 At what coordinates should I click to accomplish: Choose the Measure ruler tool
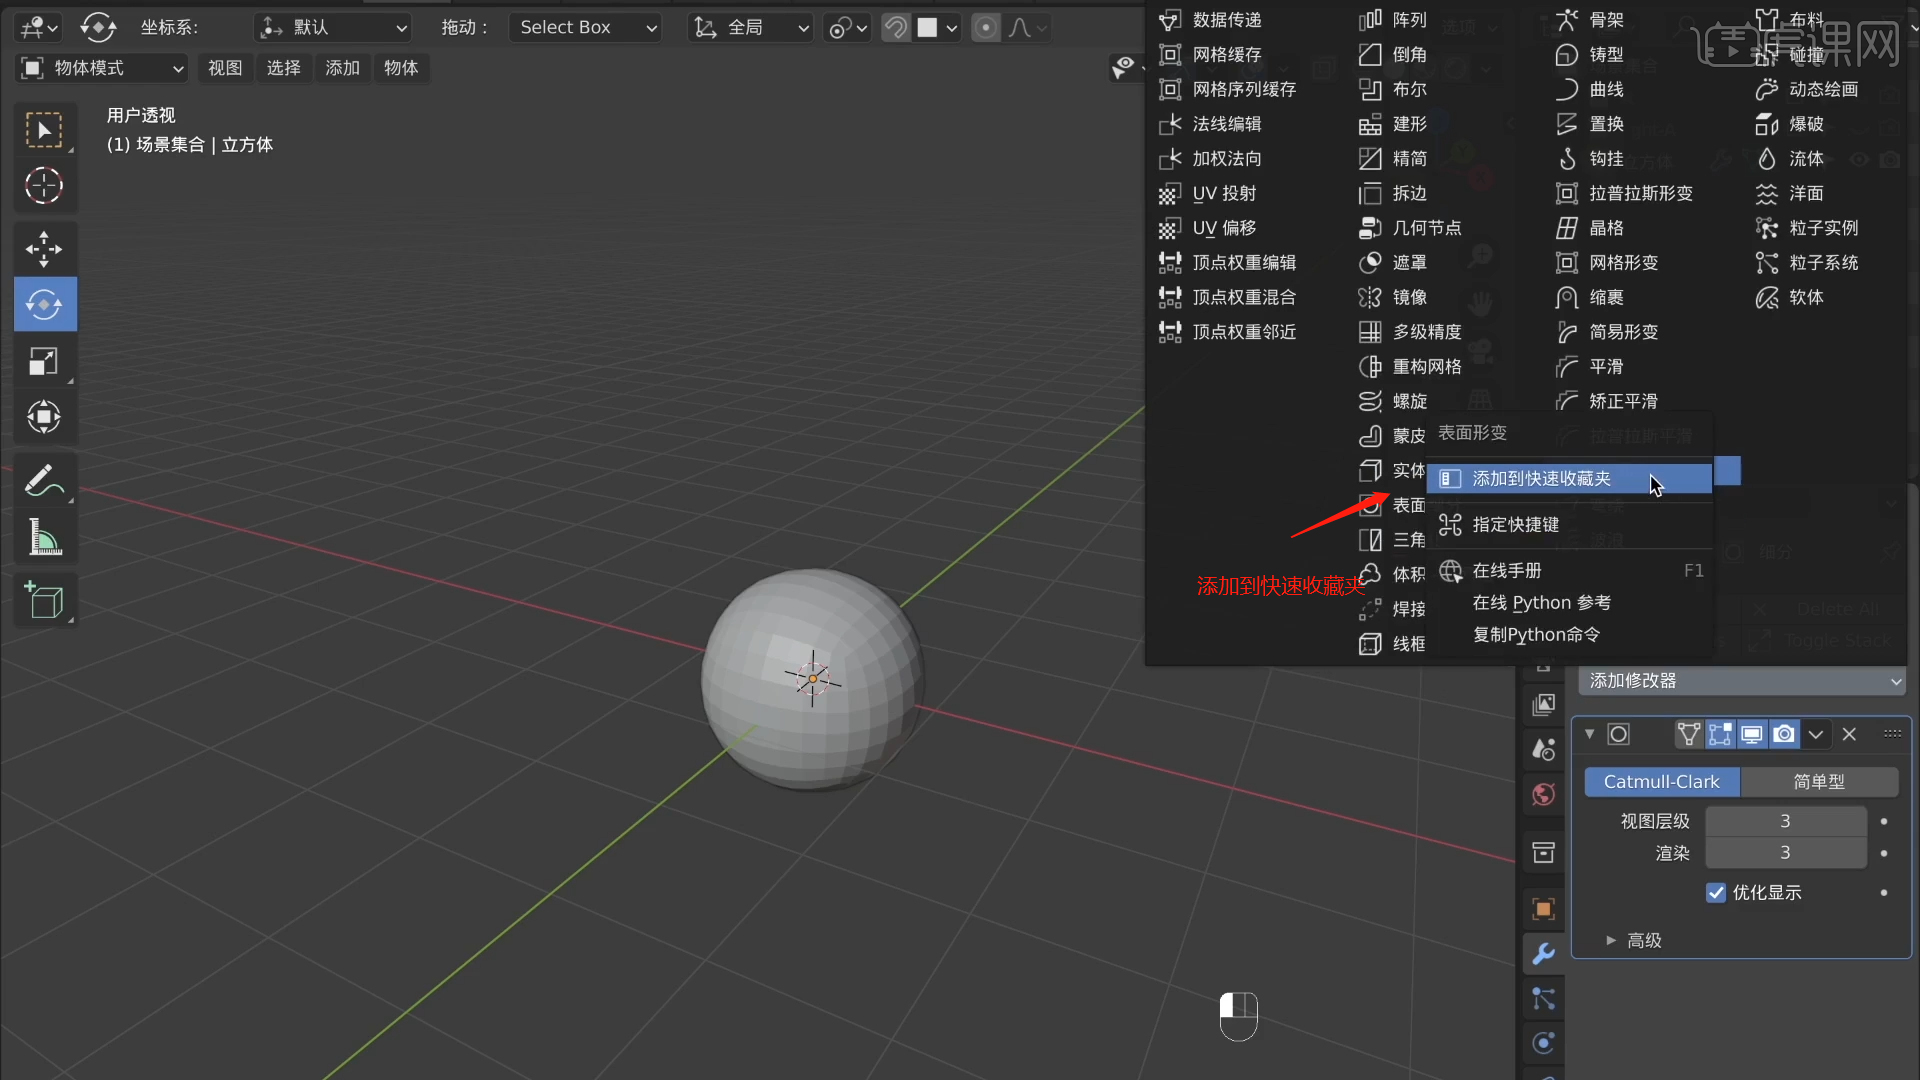coord(44,538)
